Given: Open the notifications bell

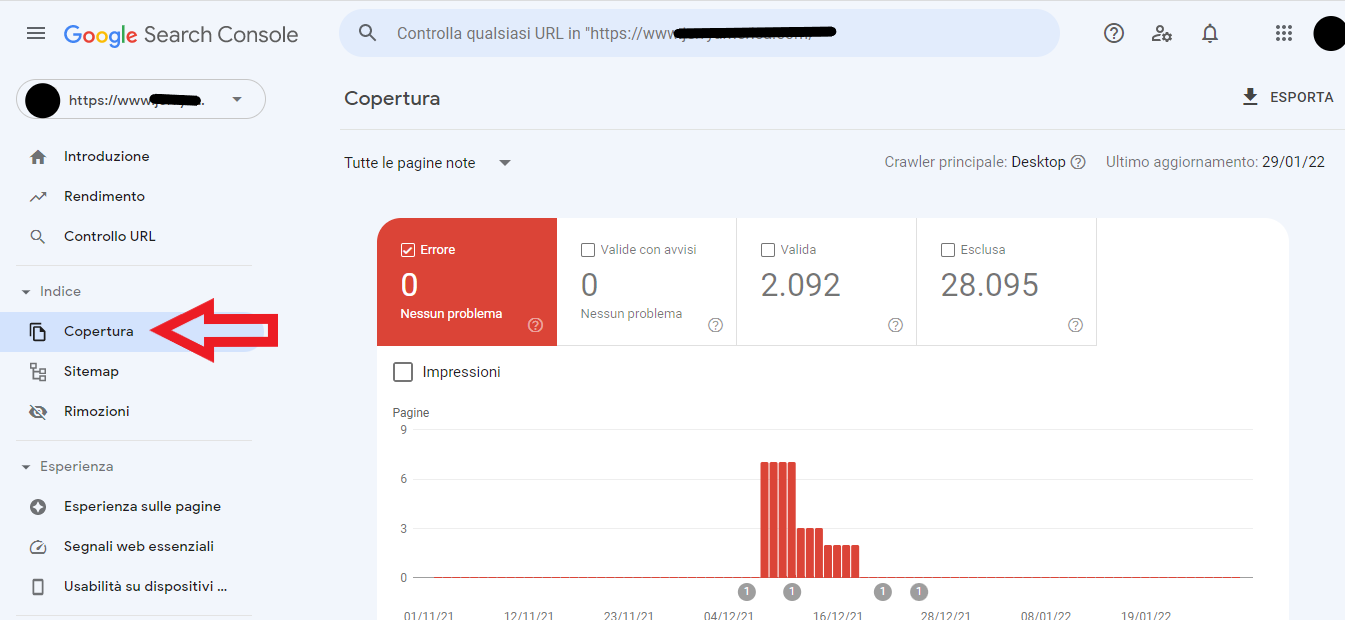Looking at the screenshot, I should [1210, 34].
